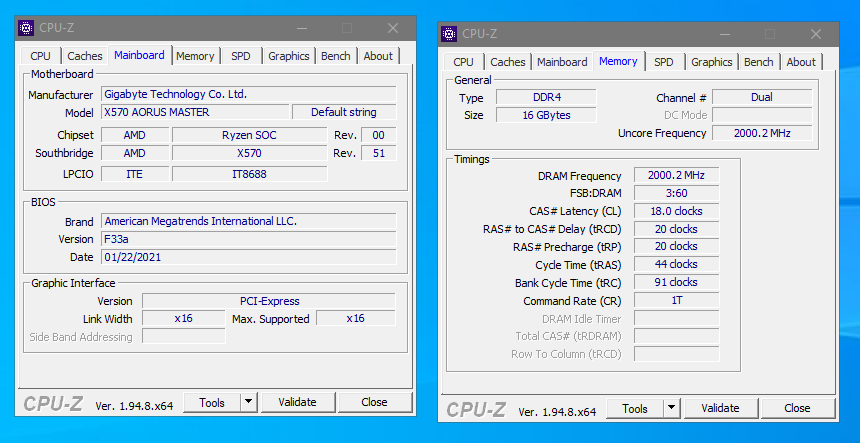Image resolution: width=860 pixels, height=443 pixels.
Task: Click Link Width value x16
Action: point(184,319)
